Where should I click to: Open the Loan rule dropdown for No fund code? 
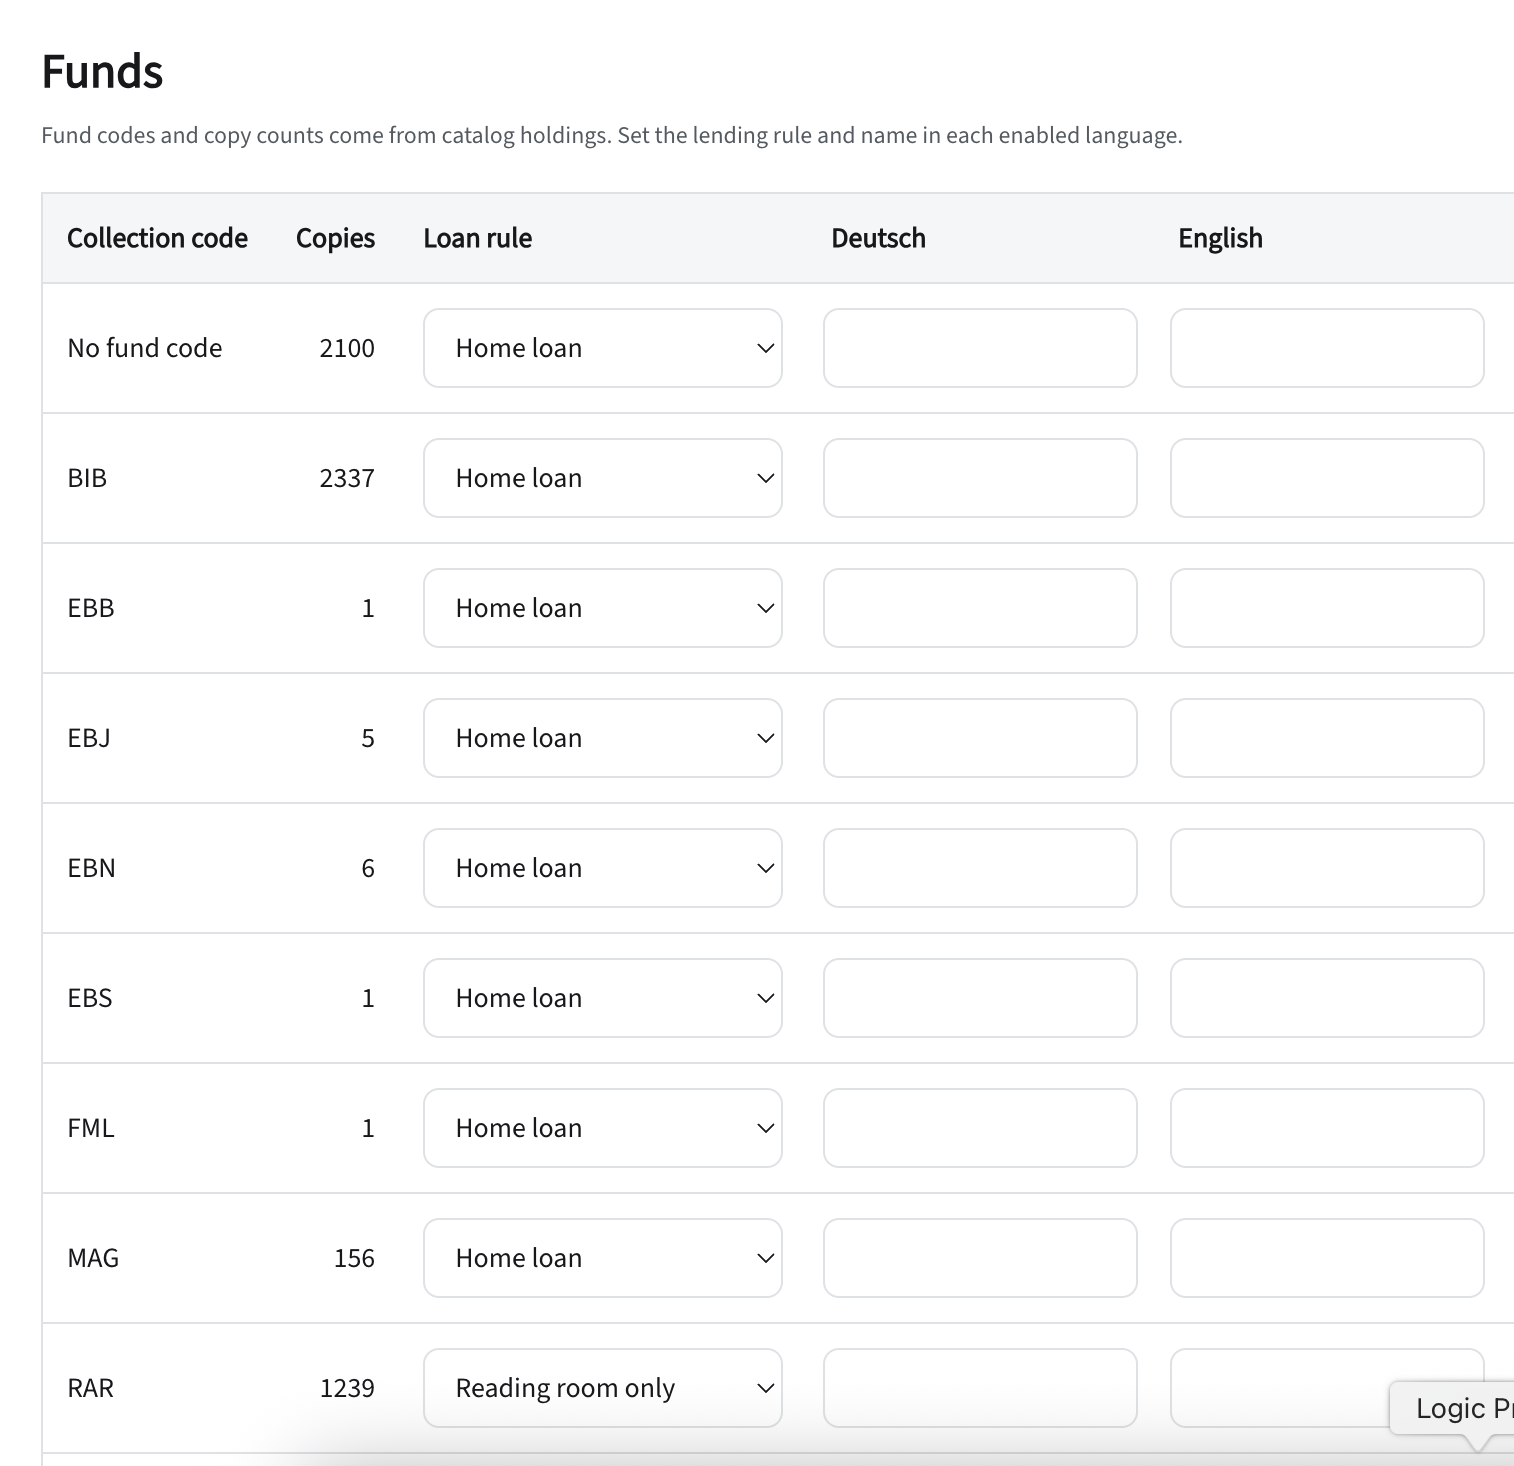pyautogui.click(x=603, y=348)
